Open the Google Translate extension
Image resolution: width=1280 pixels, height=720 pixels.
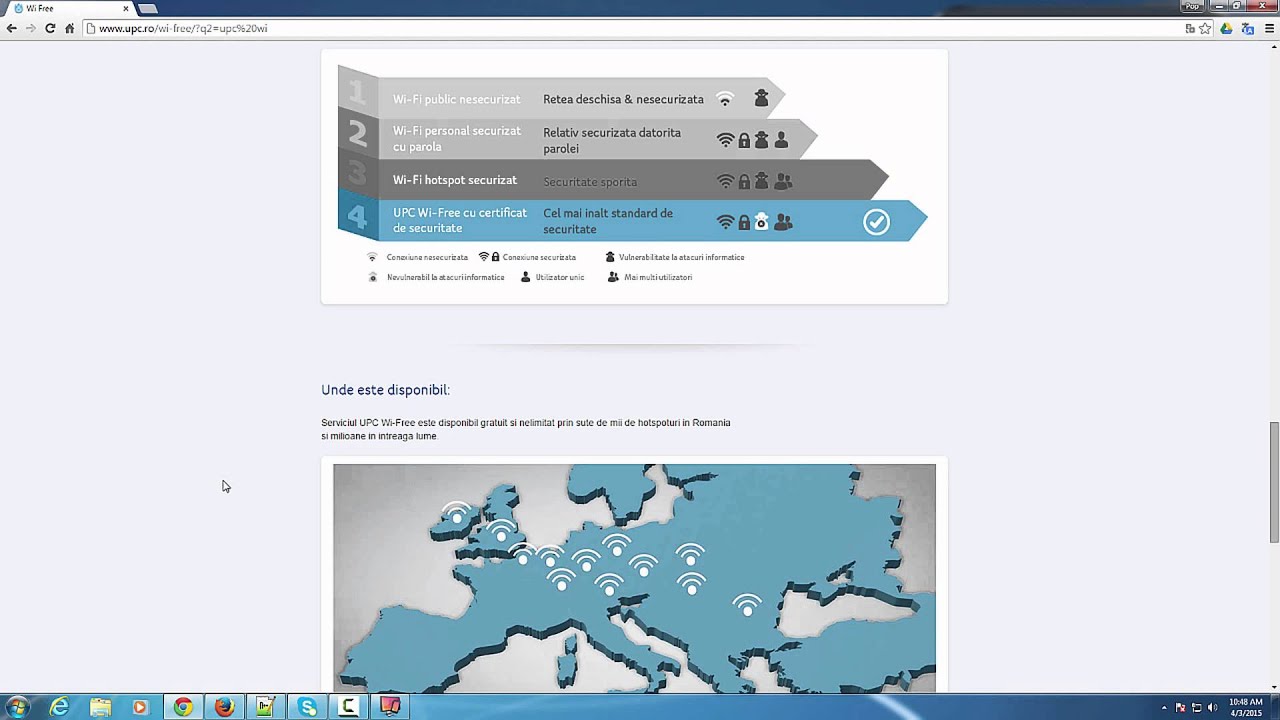click(1248, 28)
